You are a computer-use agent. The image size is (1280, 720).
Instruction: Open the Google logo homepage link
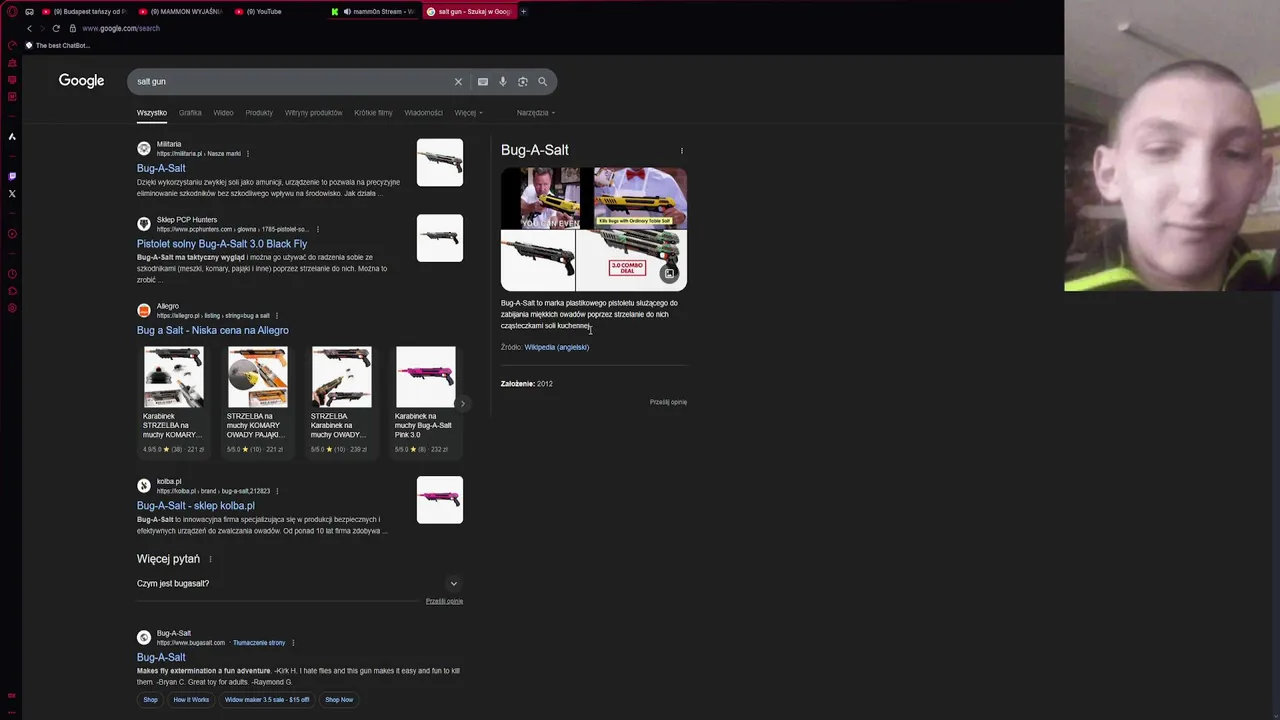81,81
